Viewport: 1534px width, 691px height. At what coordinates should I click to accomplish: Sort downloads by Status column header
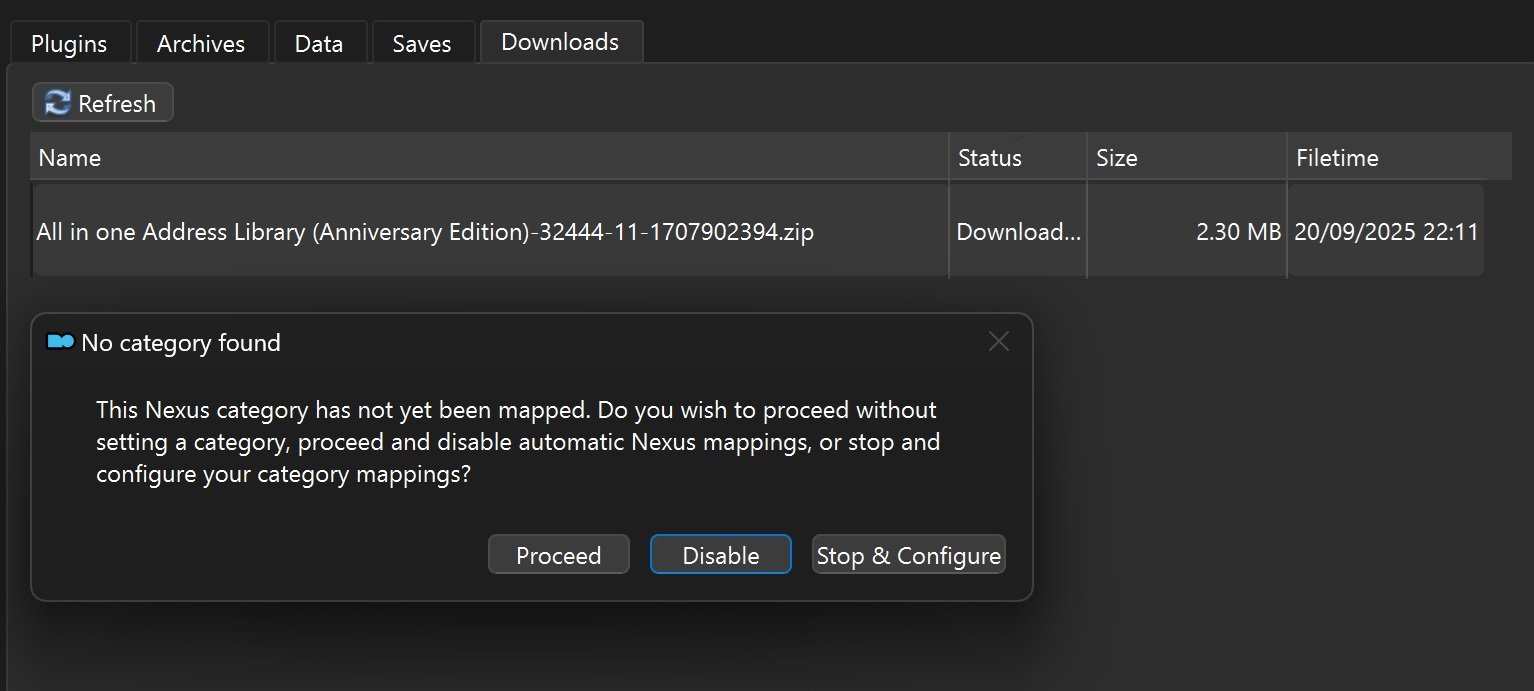[x=990, y=158]
